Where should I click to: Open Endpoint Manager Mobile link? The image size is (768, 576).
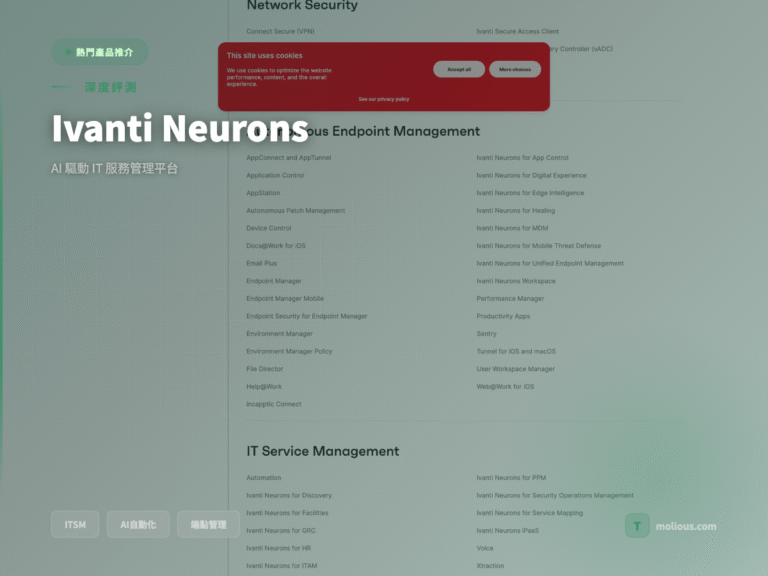tap(285, 299)
